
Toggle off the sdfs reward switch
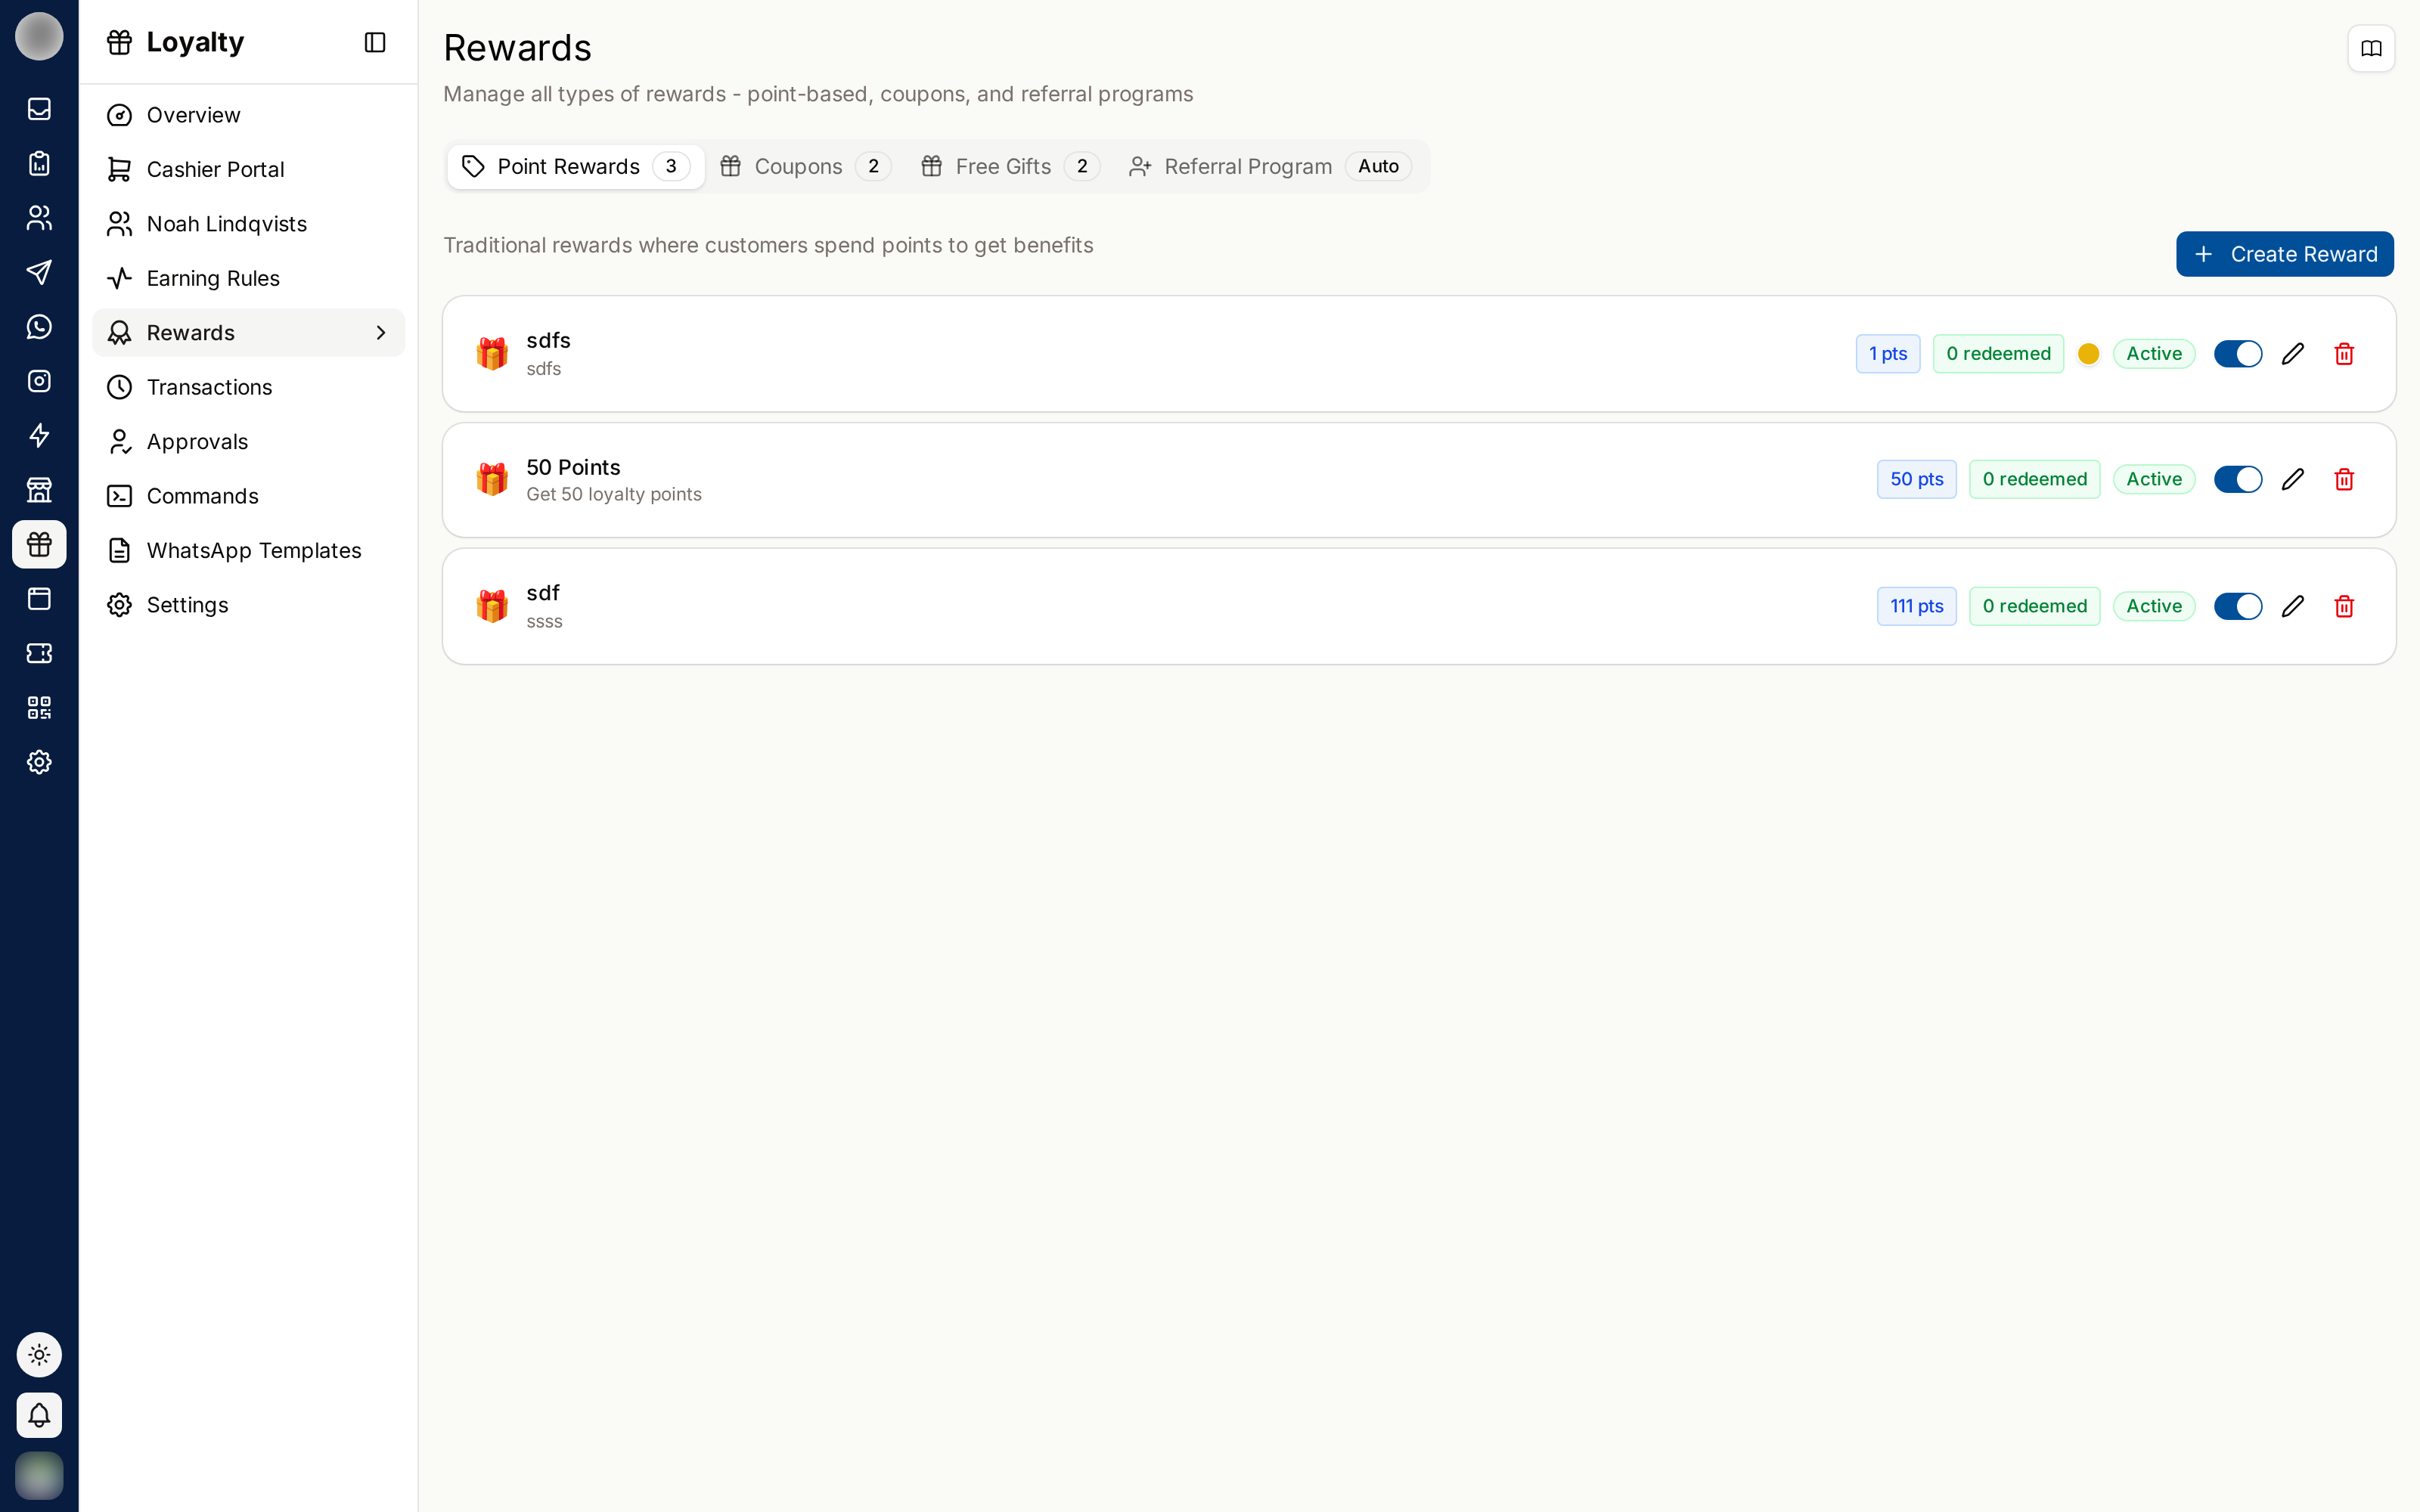tap(2238, 354)
